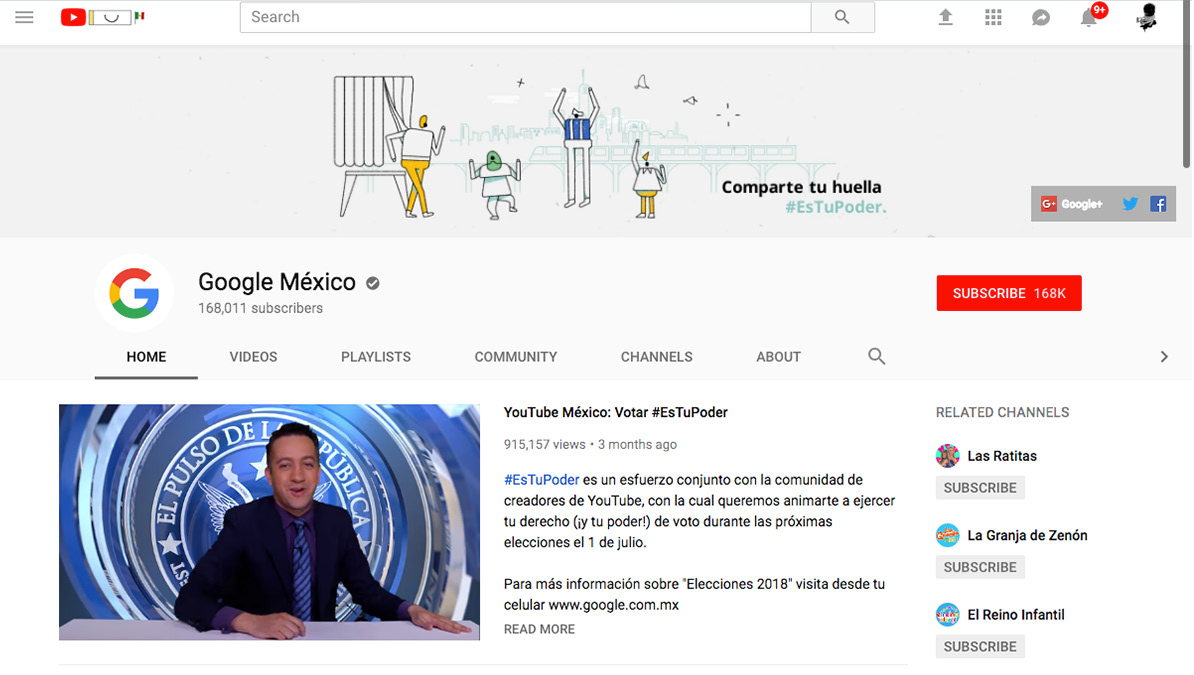Subscribe to El Reino Infantil
Viewport: 1194px width, 675px height.
(x=980, y=646)
